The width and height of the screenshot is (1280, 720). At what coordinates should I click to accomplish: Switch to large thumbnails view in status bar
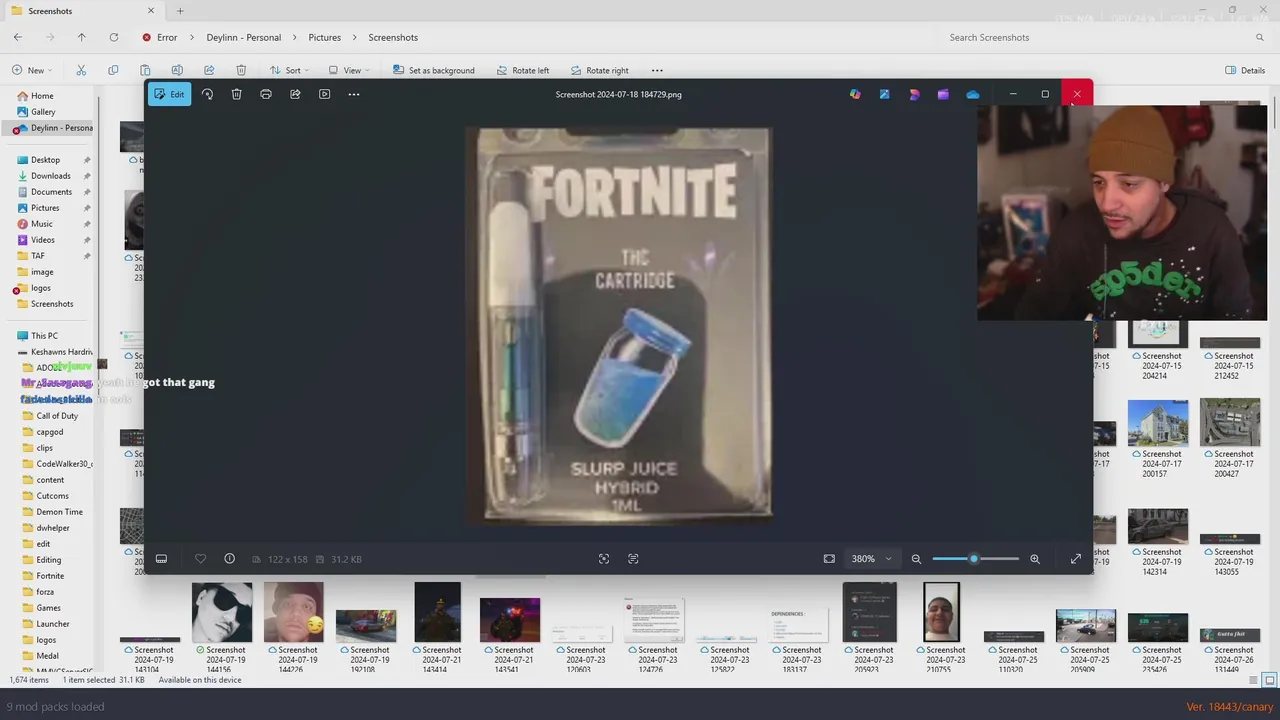(x=1270, y=680)
